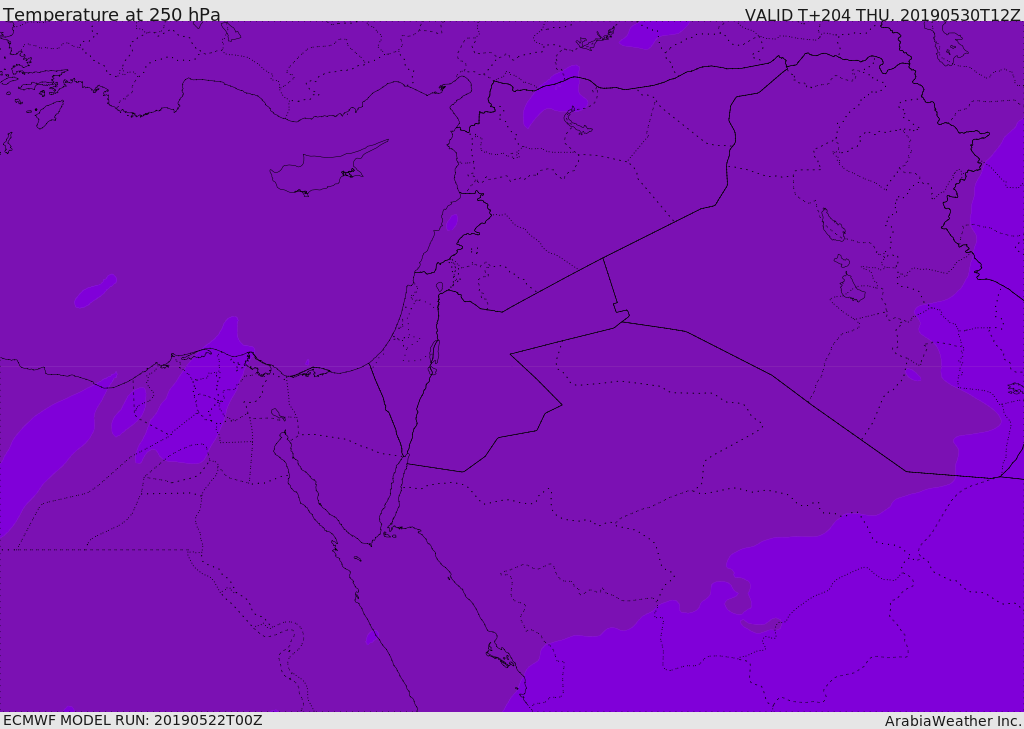Click the 'ArabiaWeather Inc' credit text
Screen dimensions: 1024x729
953,721
